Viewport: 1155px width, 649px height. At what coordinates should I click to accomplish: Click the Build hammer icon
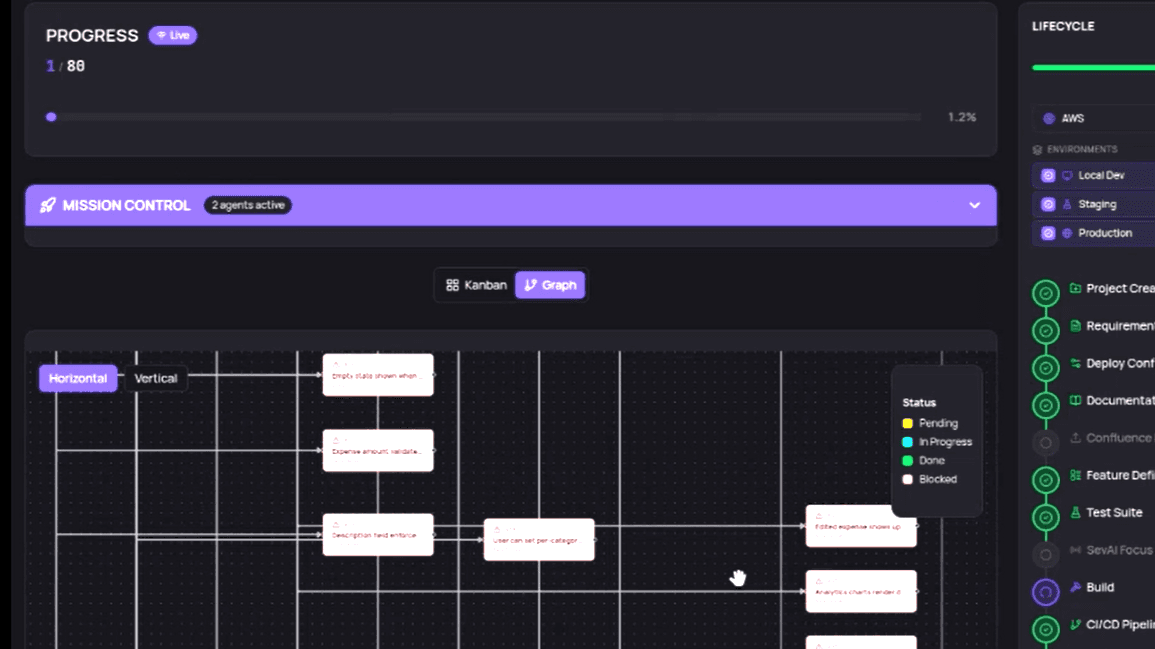click(x=1075, y=587)
